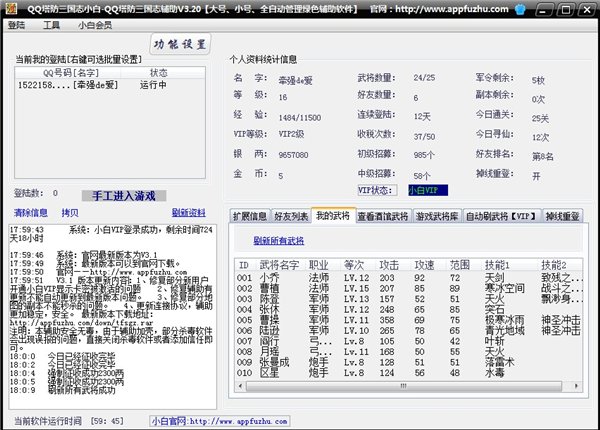Click the VIP状态 label box
Viewport: 600px width, 430px height.
377,190
